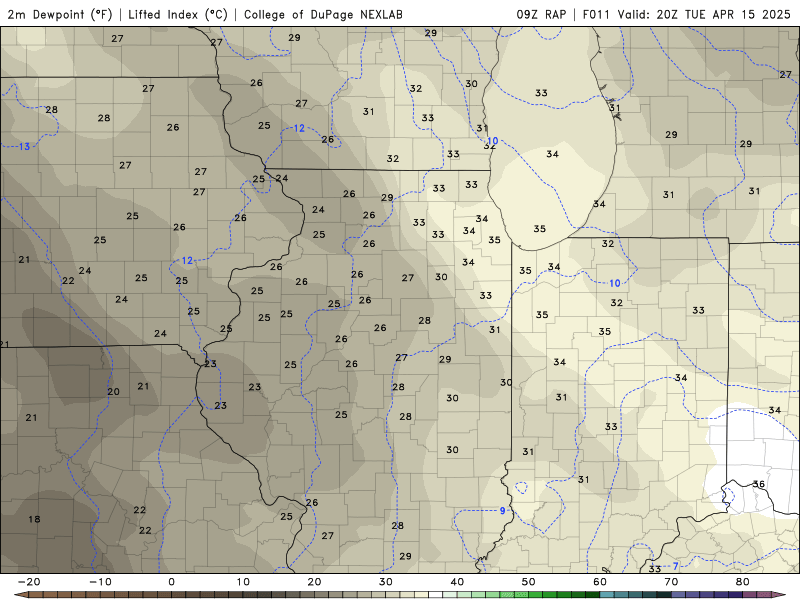Screen dimensions: 800x600
Task: Click the color scale label "40"
Action: coord(457,582)
